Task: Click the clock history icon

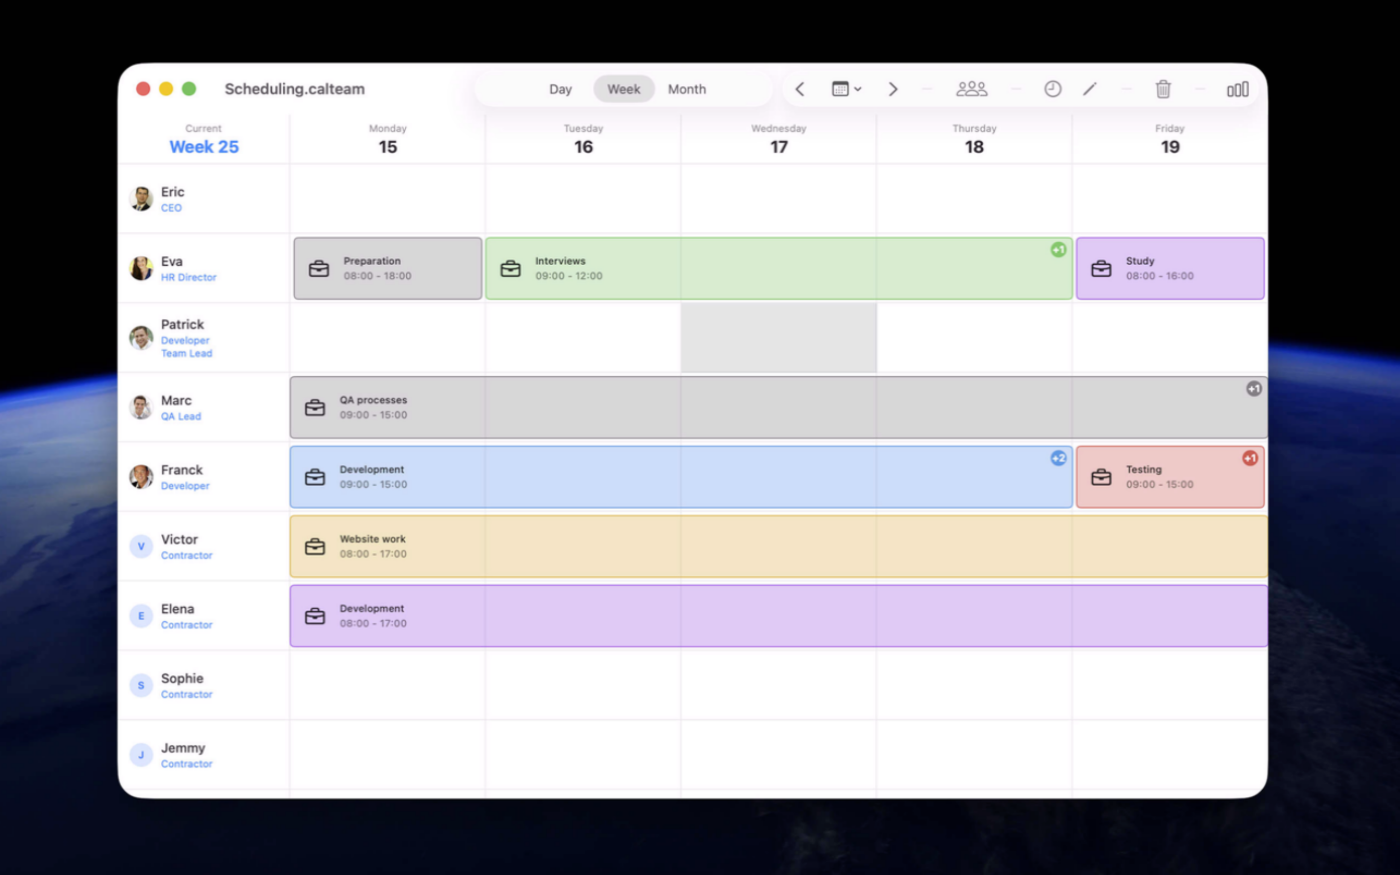Action: click(x=1053, y=89)
